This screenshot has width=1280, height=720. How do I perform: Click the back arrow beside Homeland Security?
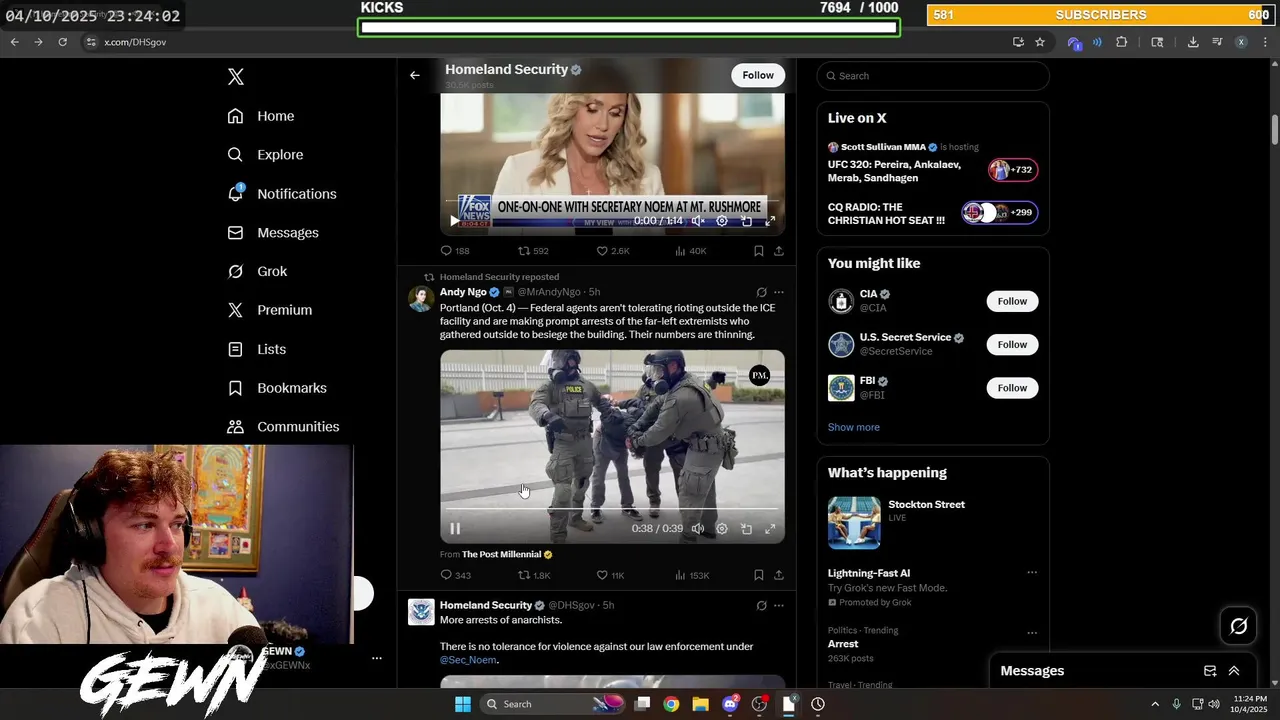point(415,75)
